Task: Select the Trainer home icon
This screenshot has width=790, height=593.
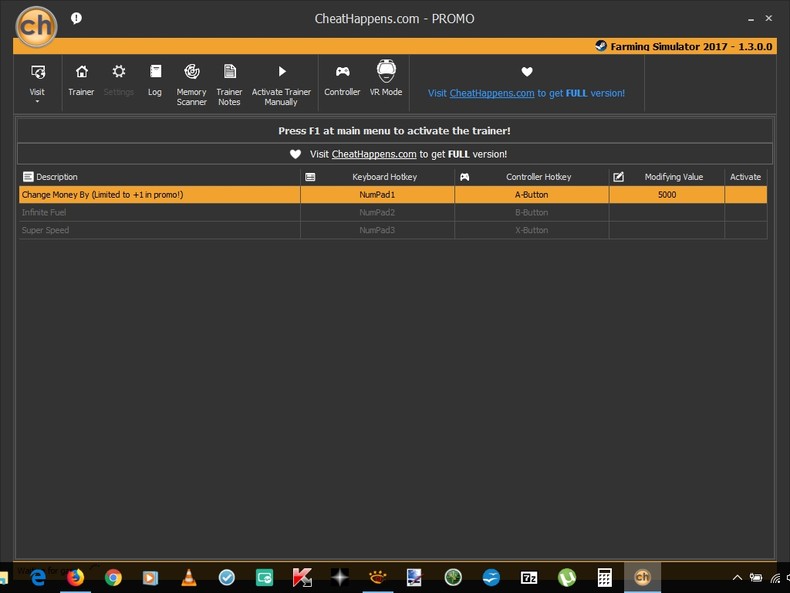Action: point(81,72)
